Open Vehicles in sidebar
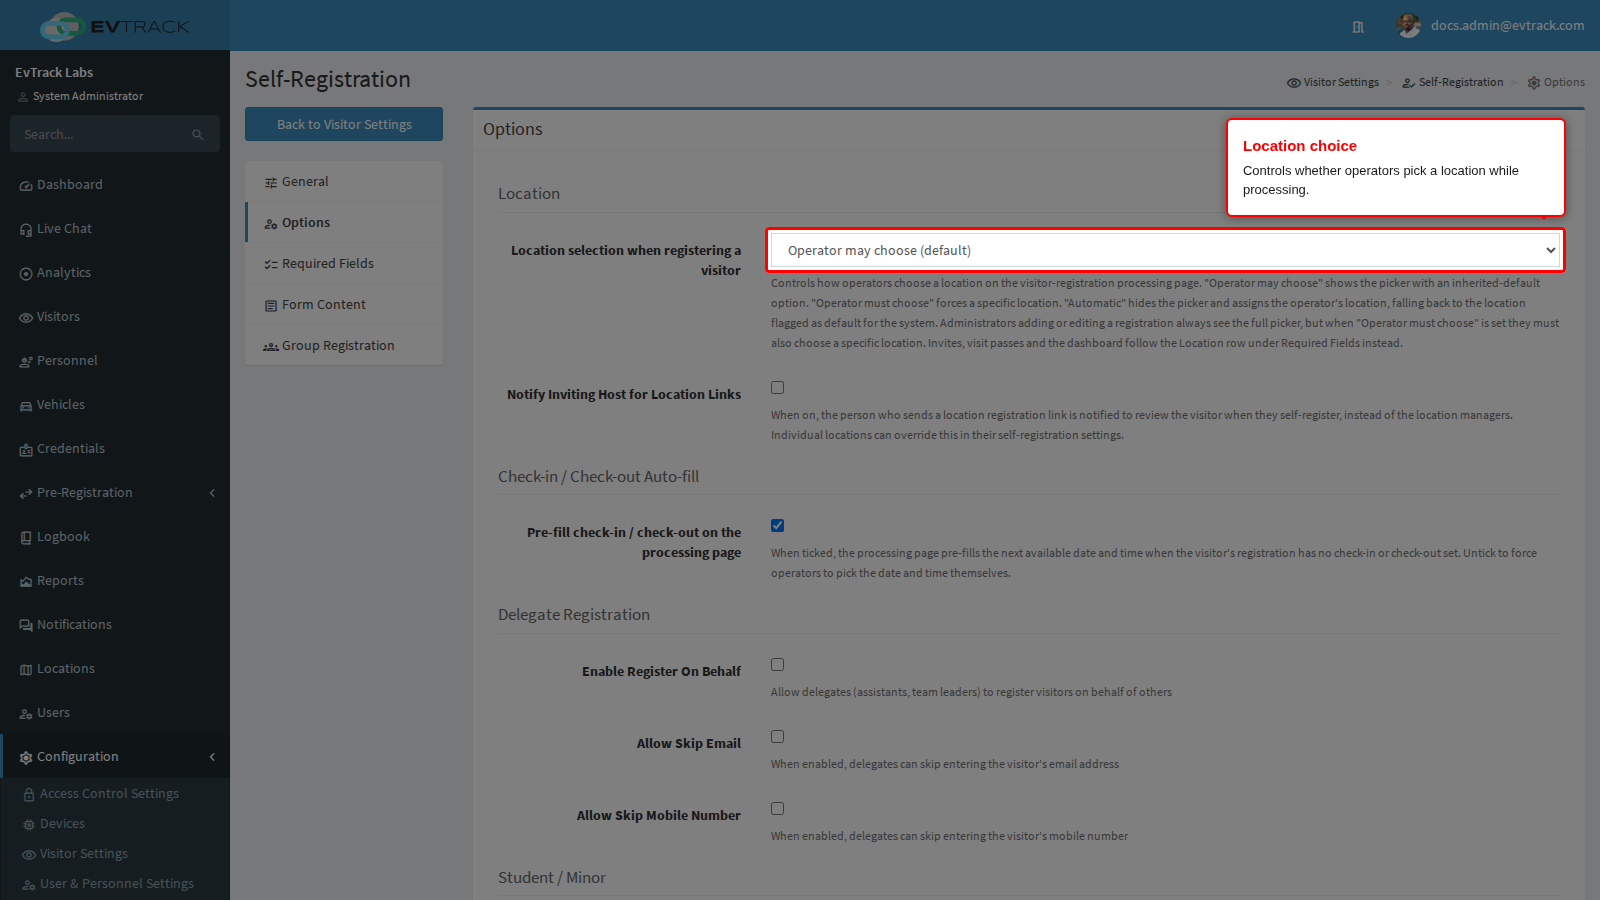 115,405
